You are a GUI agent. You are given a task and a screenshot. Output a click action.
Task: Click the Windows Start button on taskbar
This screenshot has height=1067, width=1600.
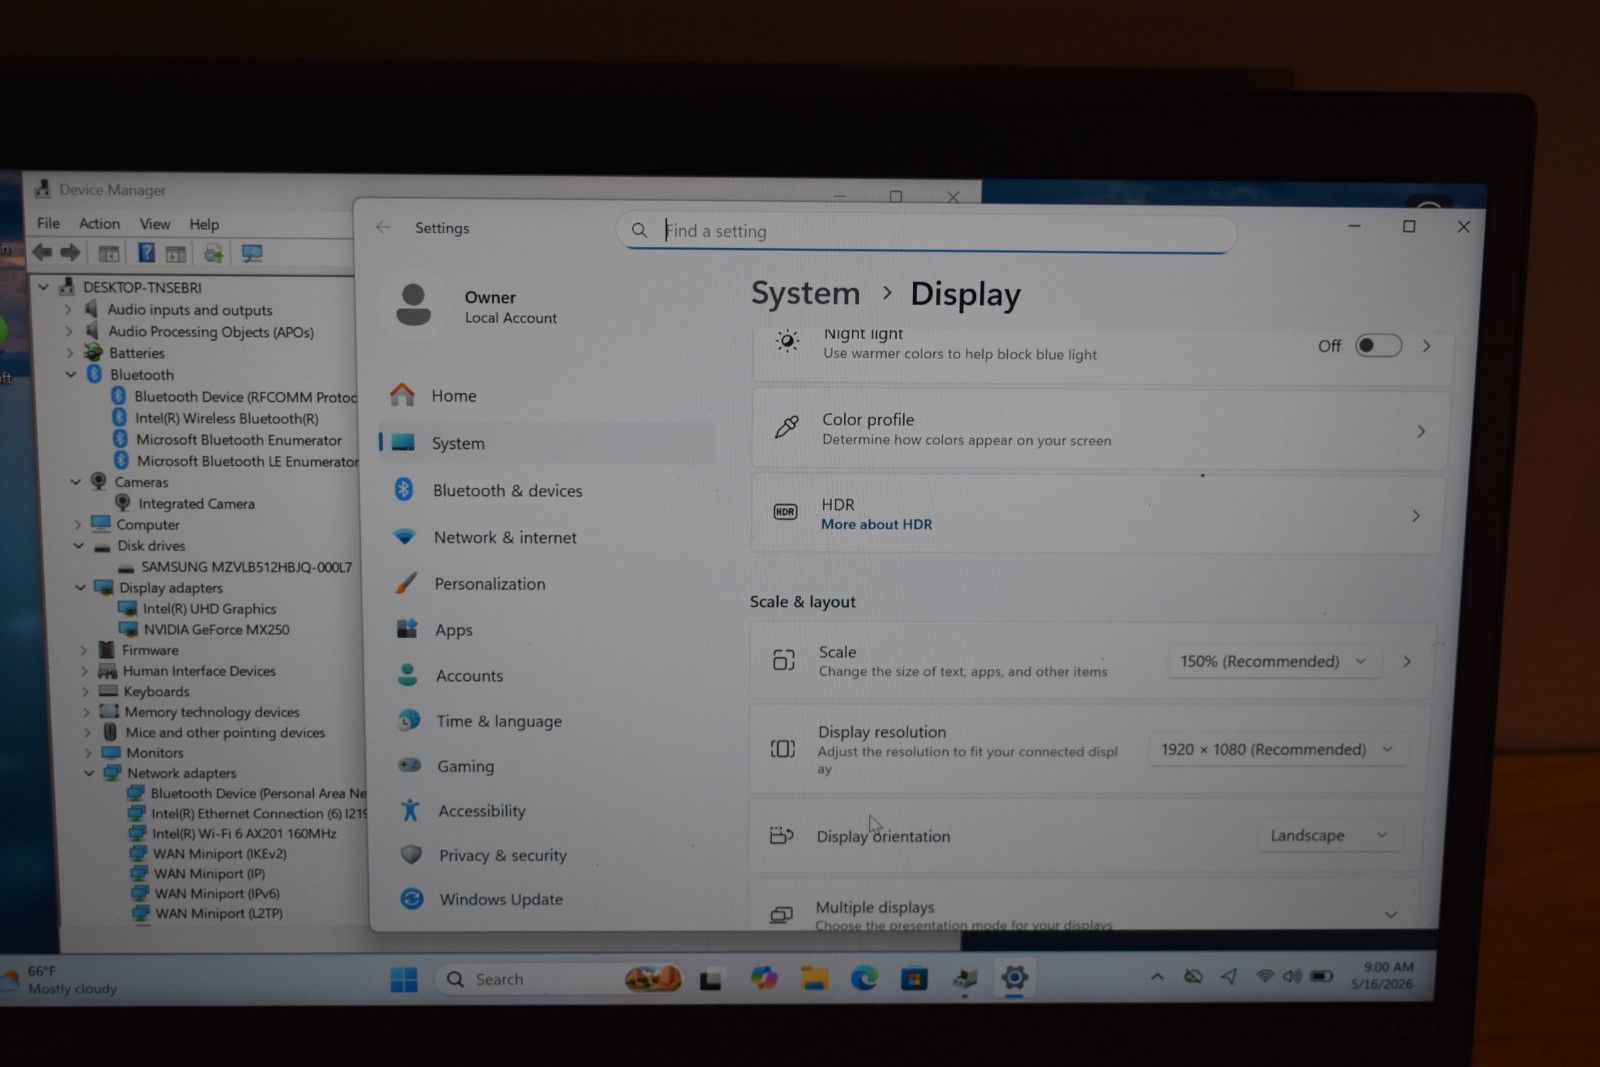coord(404,979)
